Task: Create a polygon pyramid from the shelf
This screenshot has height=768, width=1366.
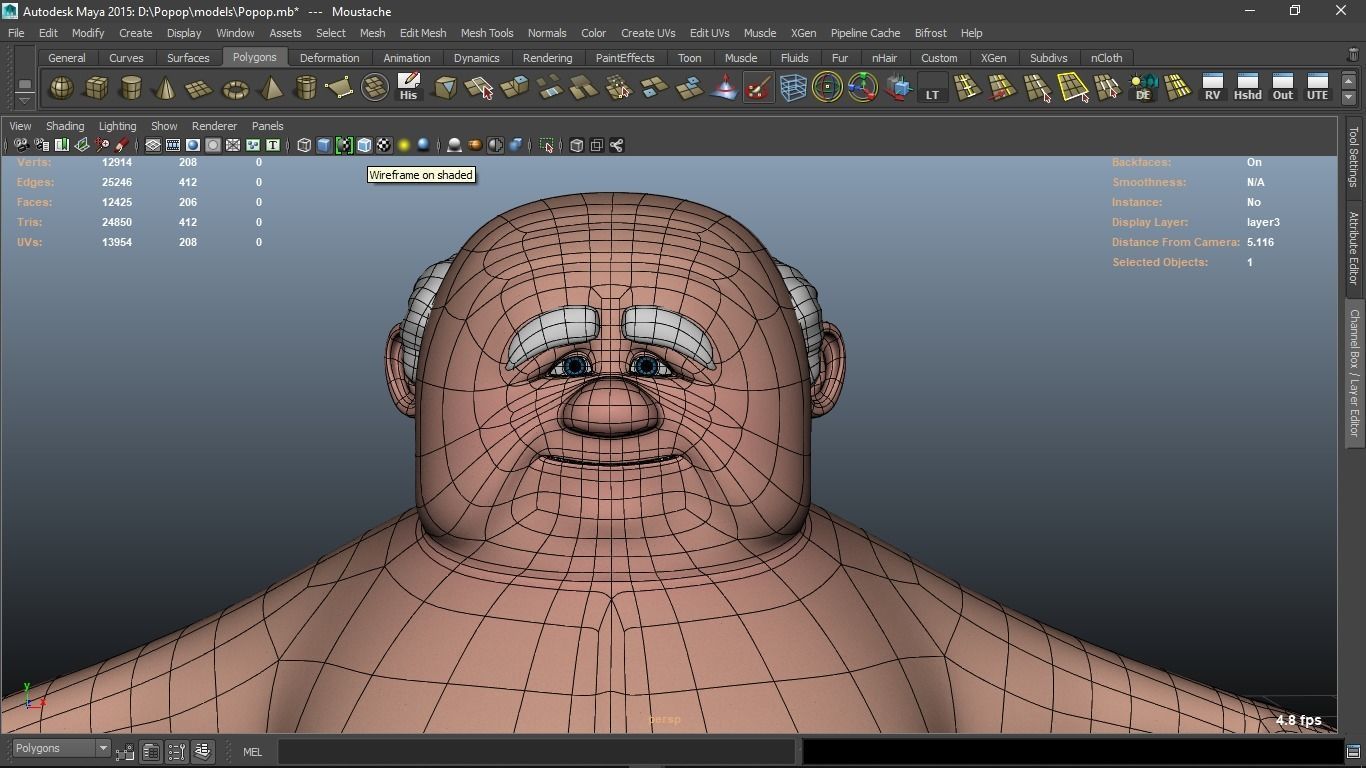Action: point(270,88)
